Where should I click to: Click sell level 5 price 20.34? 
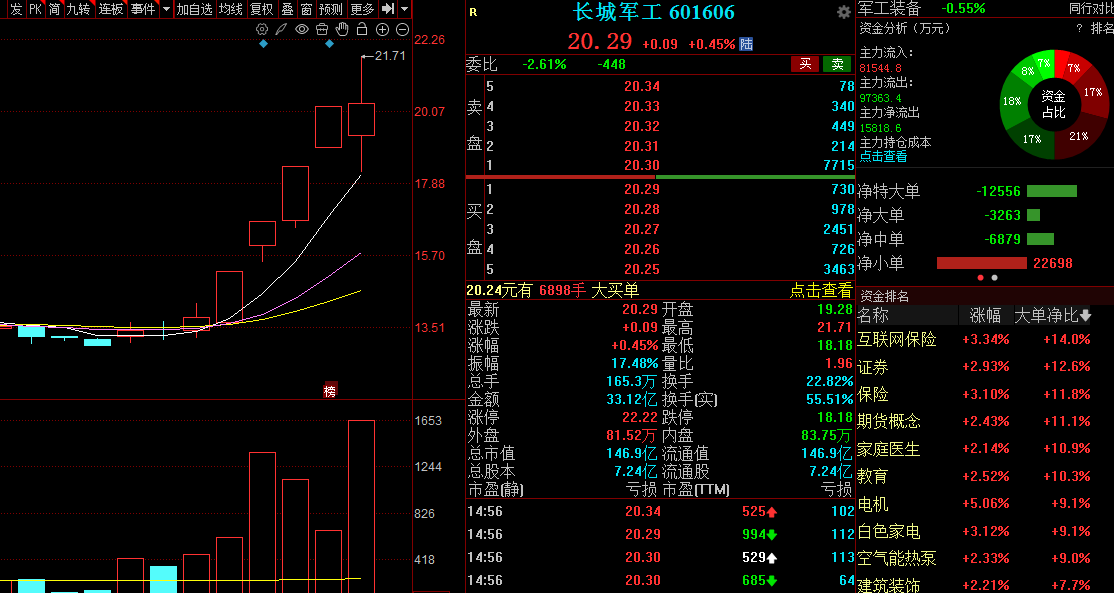[642, 86]
